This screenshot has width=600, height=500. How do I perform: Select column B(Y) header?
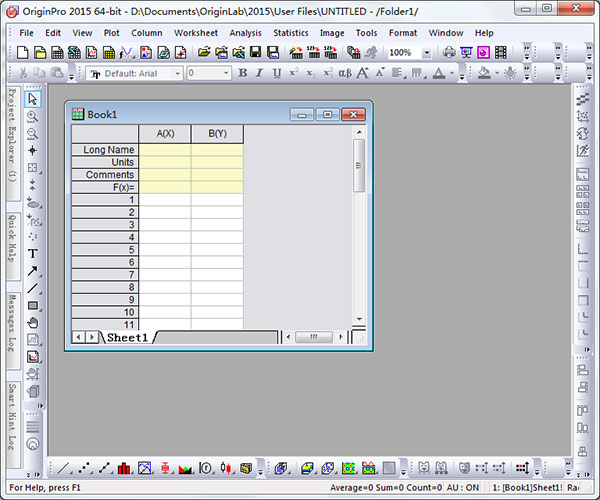[217, 134]
